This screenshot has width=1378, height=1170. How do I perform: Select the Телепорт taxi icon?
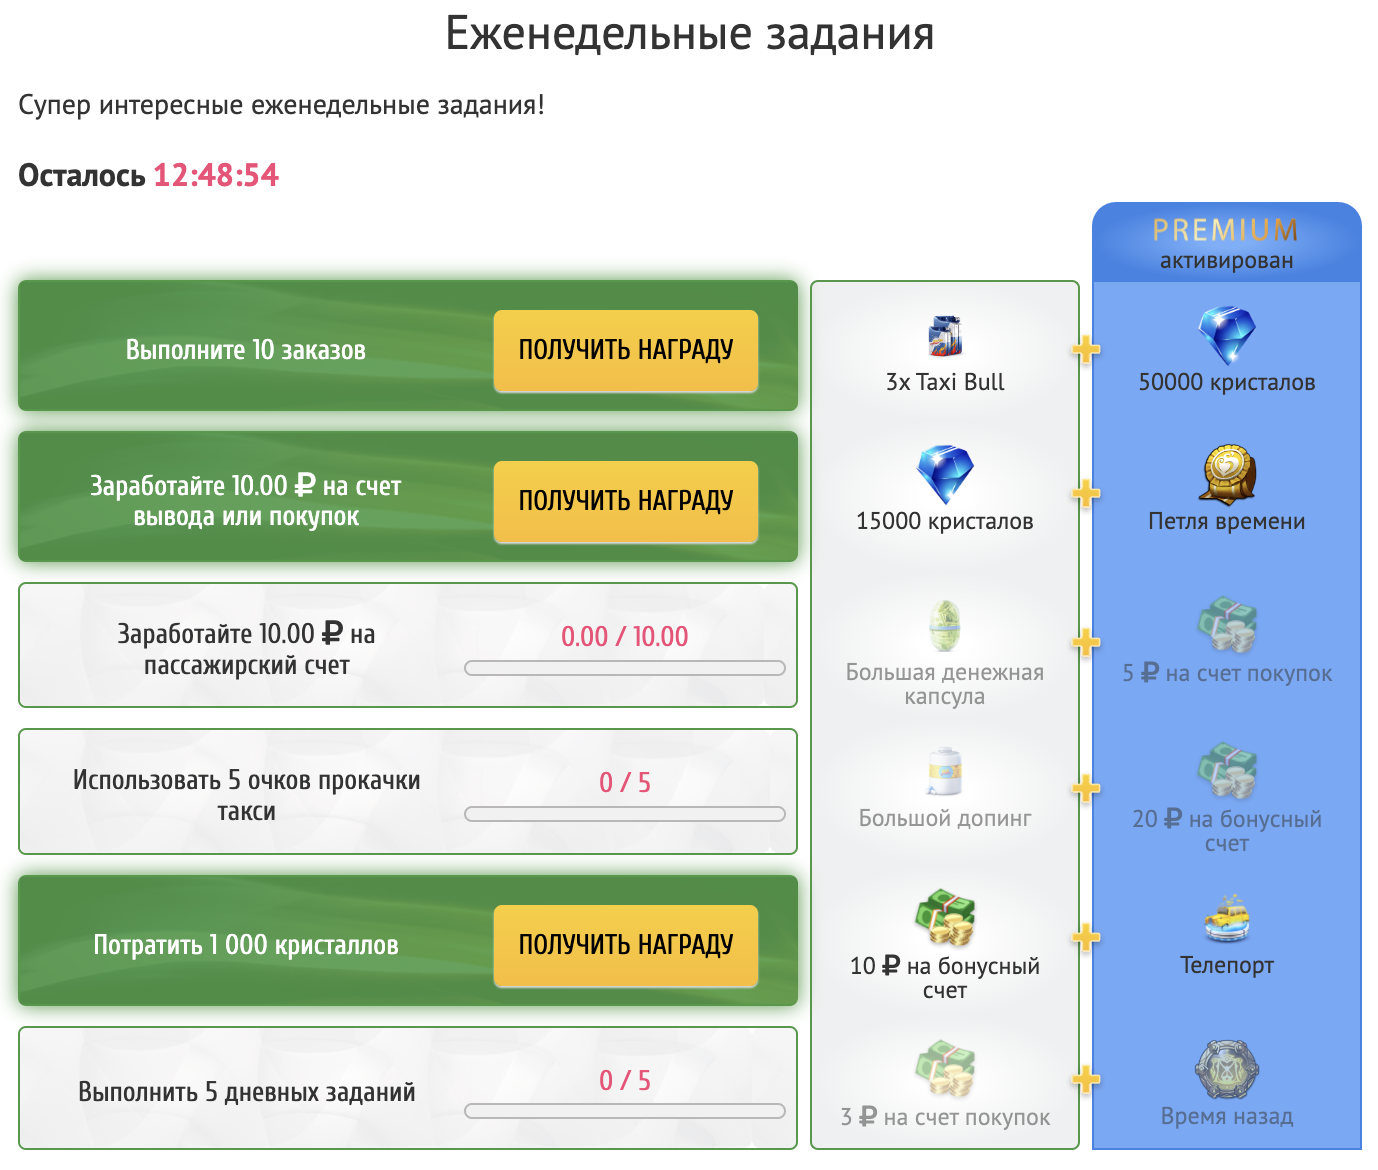[x=1226, y=919]
